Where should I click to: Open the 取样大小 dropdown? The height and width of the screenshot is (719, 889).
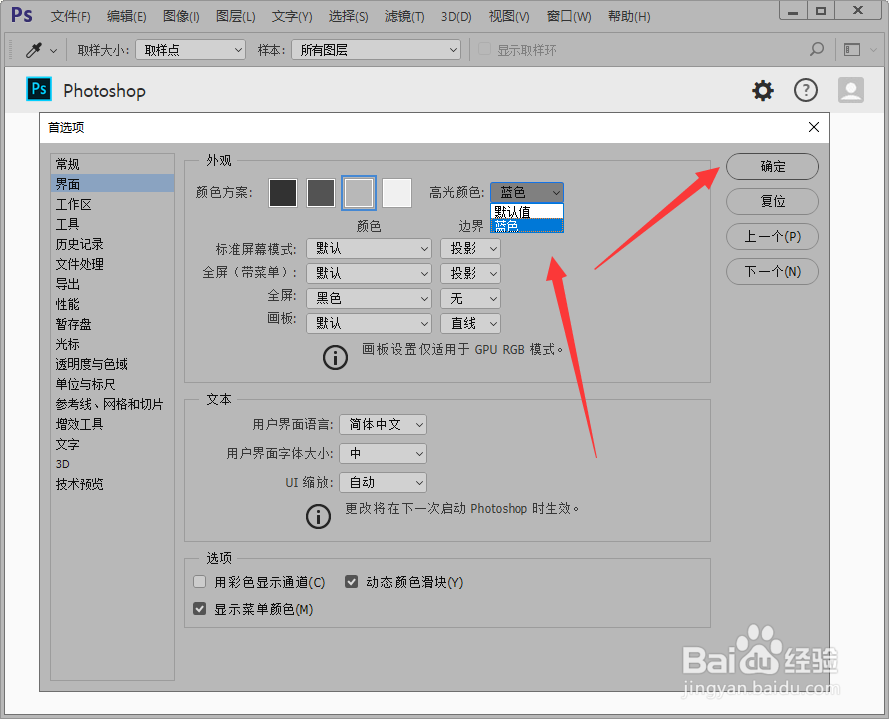point(190,50)
